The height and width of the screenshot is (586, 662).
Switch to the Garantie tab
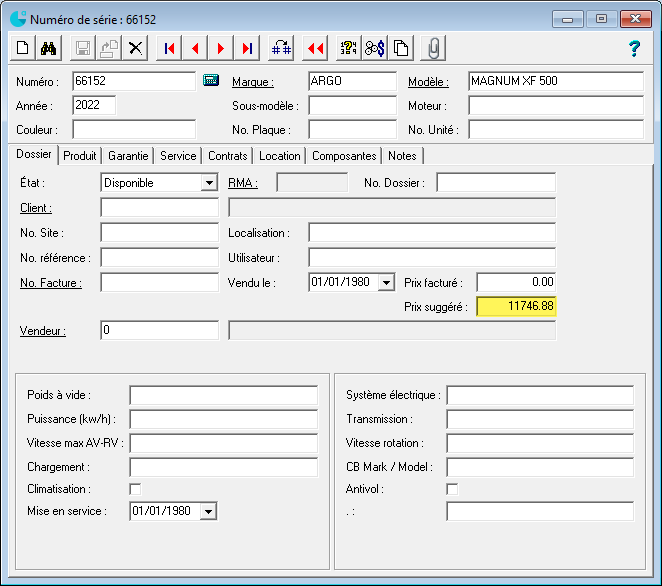pos(128,156)
